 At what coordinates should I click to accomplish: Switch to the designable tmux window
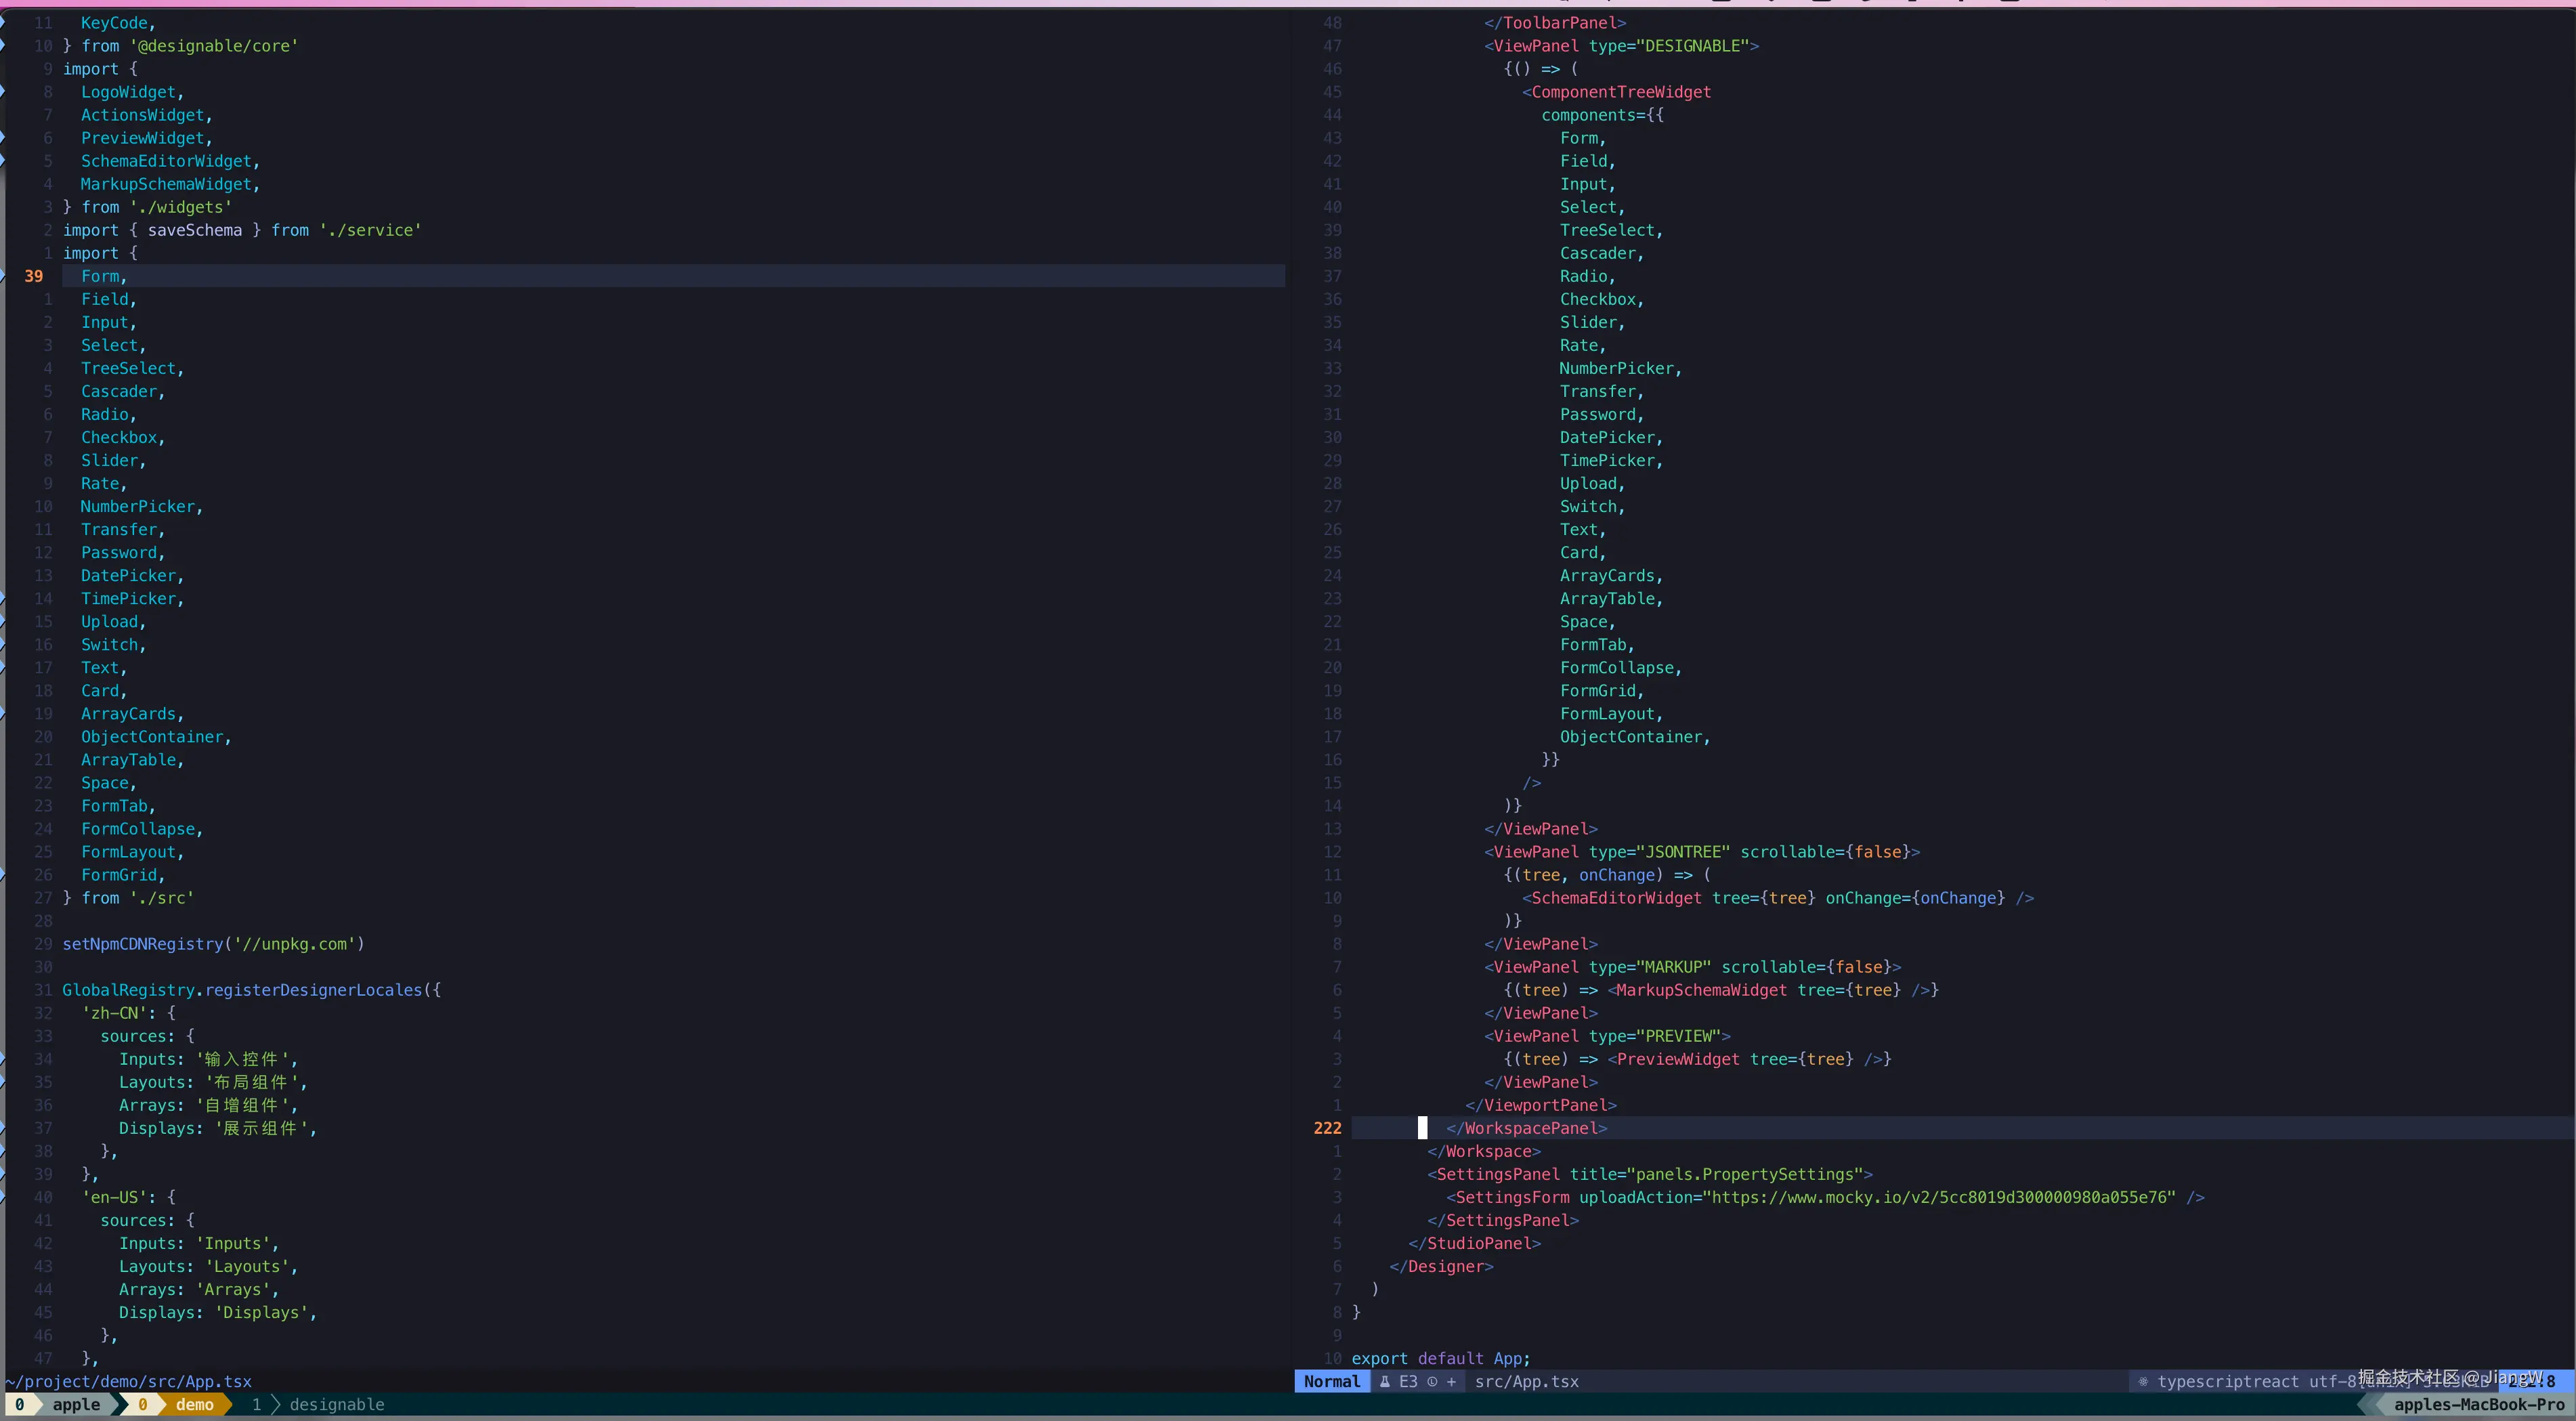click(x=336, y=1404)
